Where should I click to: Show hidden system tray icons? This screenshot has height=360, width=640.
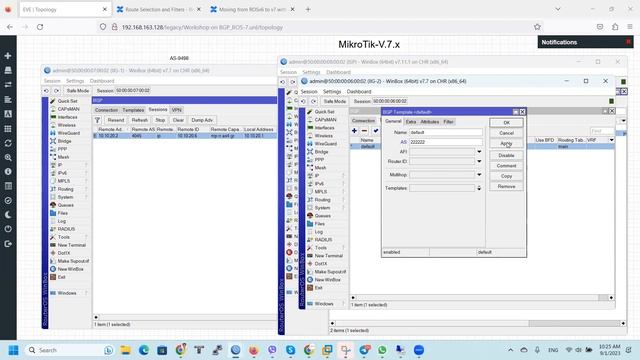511,350
